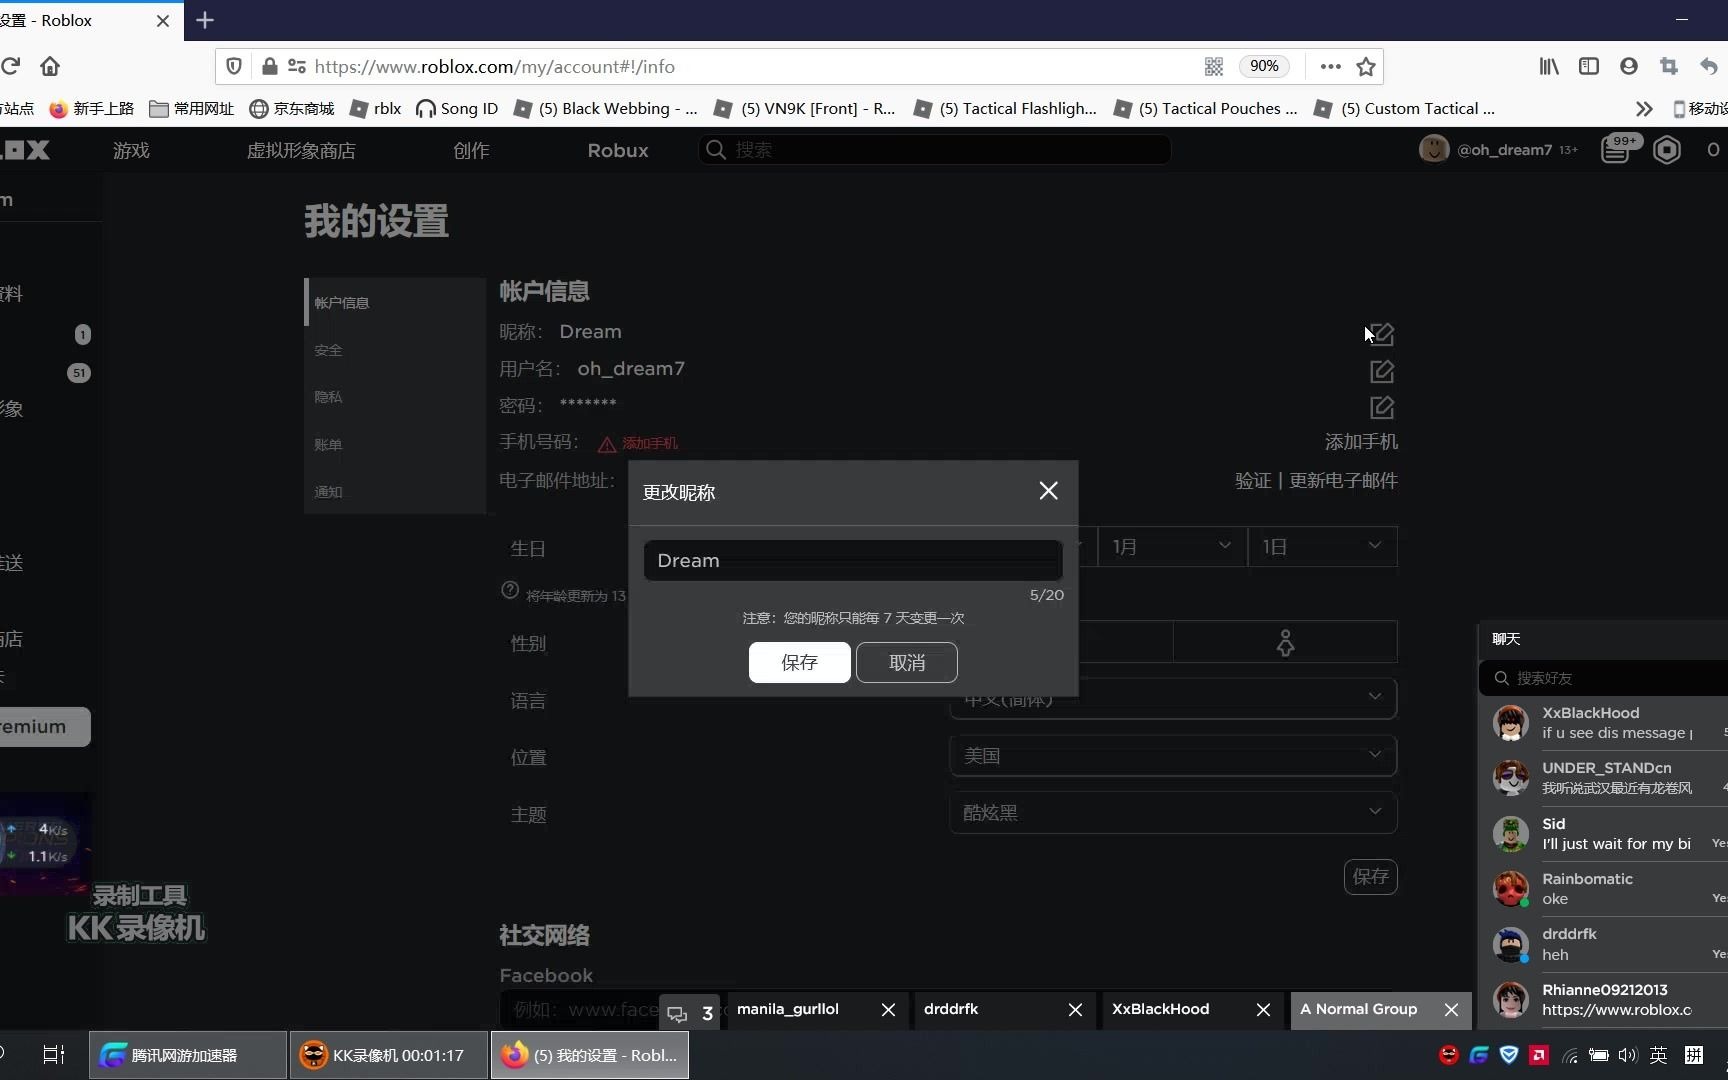Image resolution: width=1728 pixels, height=1080 pixels.
Task: Select the 安全 settings tab
Action: pyautogui.click(x=395, y=350)
